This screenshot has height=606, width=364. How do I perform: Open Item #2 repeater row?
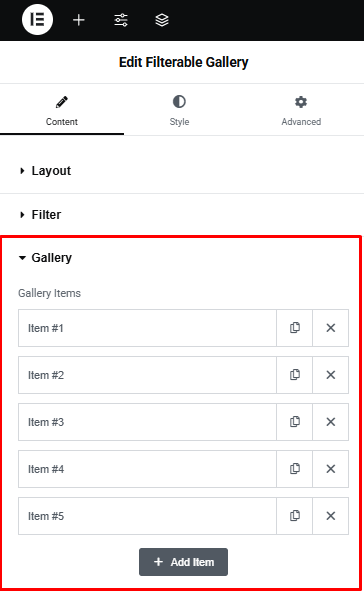coord(147,375)
